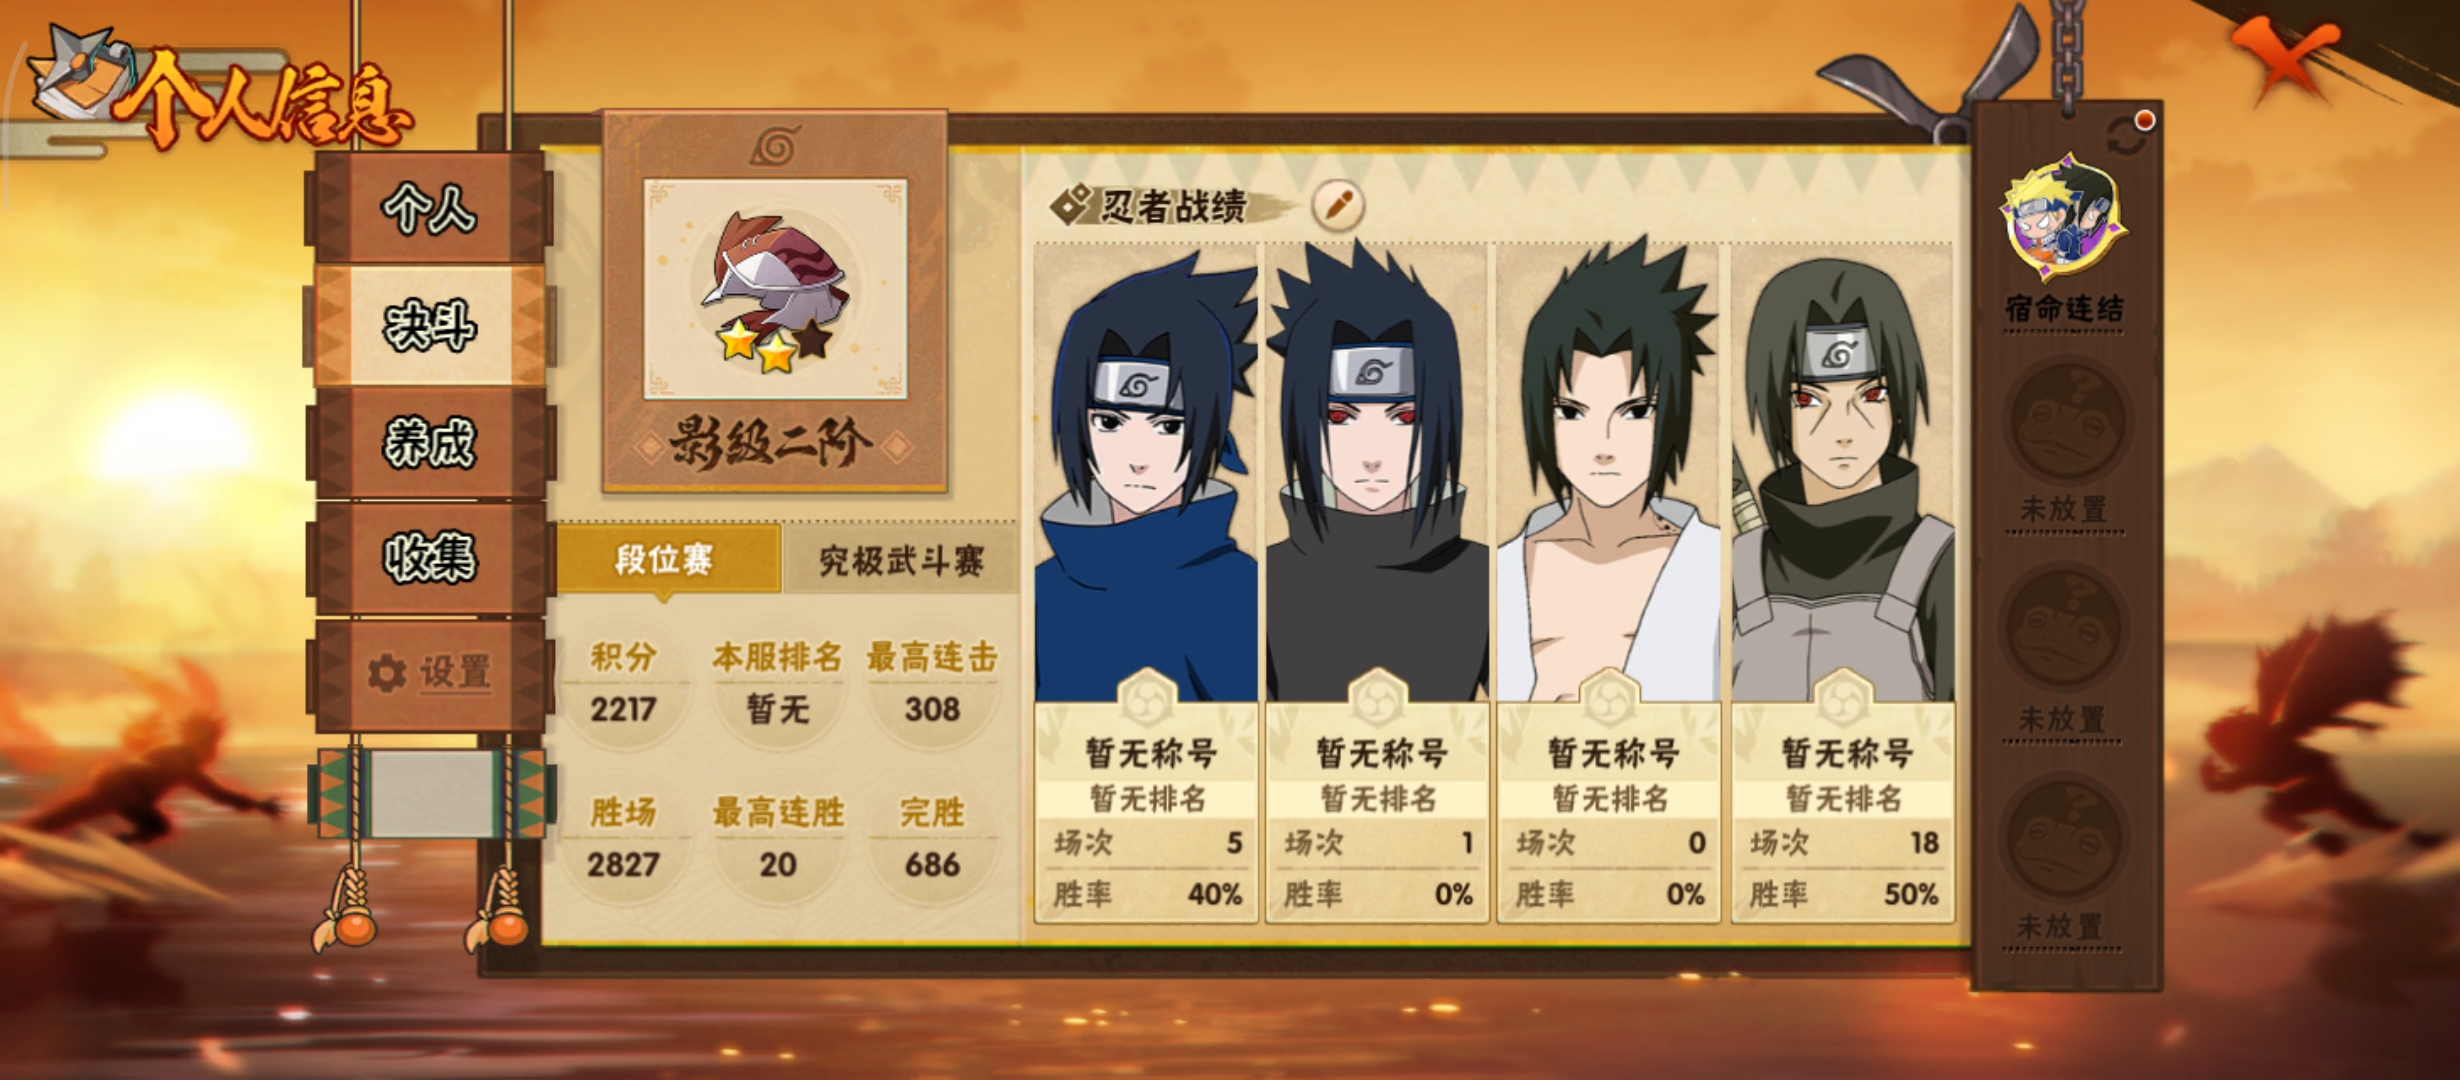2460x1080 pixels.
Task: Open the 养成 section
Action: pyautogui.click(x=430, y=443)
